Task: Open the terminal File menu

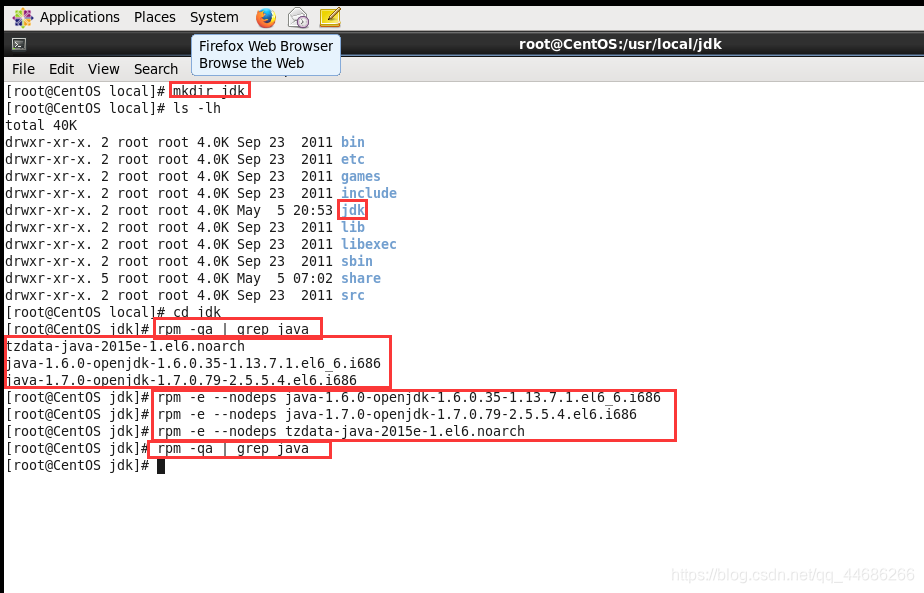Action: click(24, 69)
